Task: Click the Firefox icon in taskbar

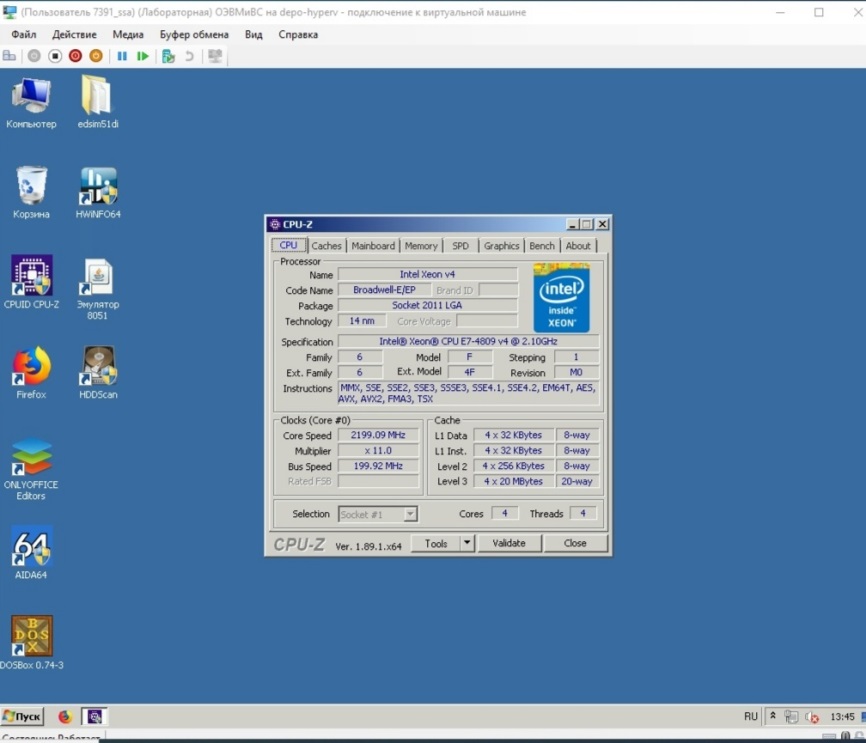Action: coord(65,716)
